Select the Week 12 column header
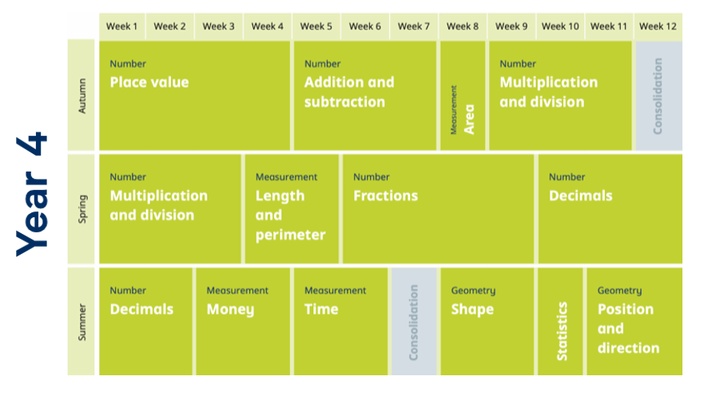 pos(658,26)
